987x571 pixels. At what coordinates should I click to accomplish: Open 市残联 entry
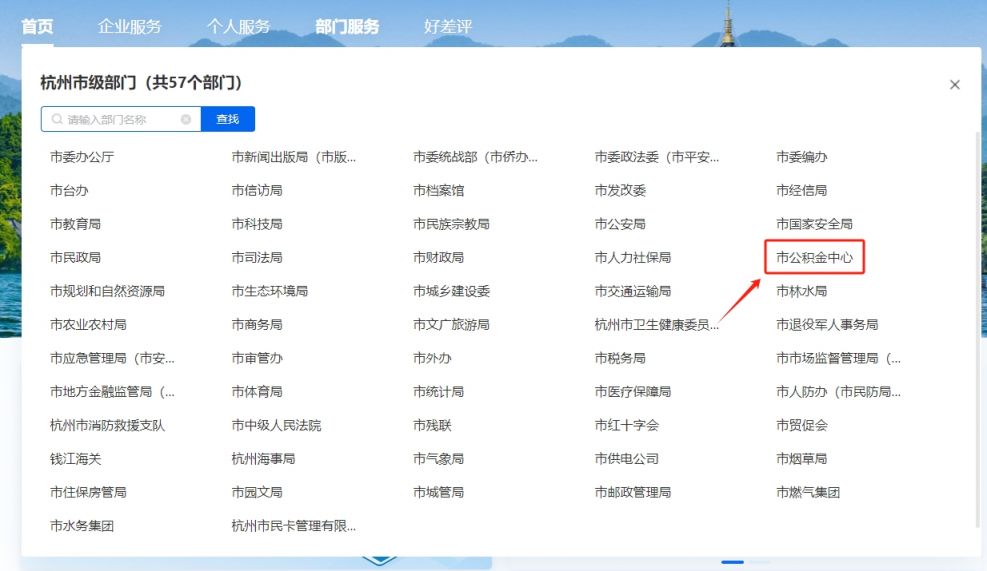[432, 425]
